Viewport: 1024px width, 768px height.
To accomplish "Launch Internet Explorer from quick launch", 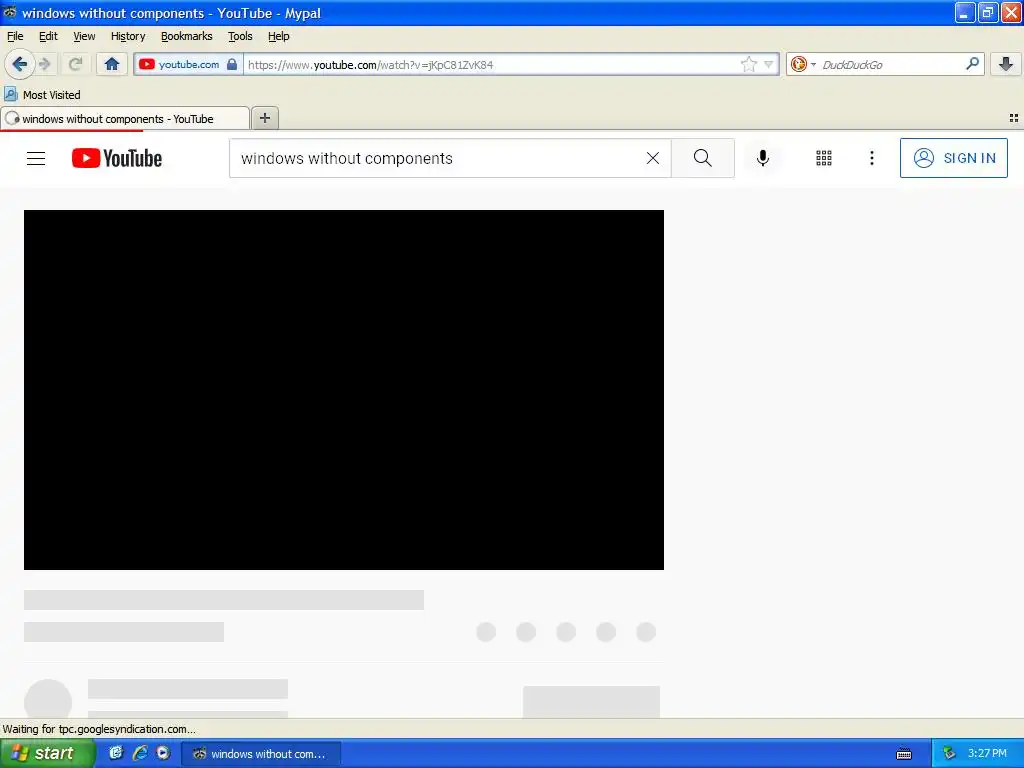I will (x=140, y=753).
